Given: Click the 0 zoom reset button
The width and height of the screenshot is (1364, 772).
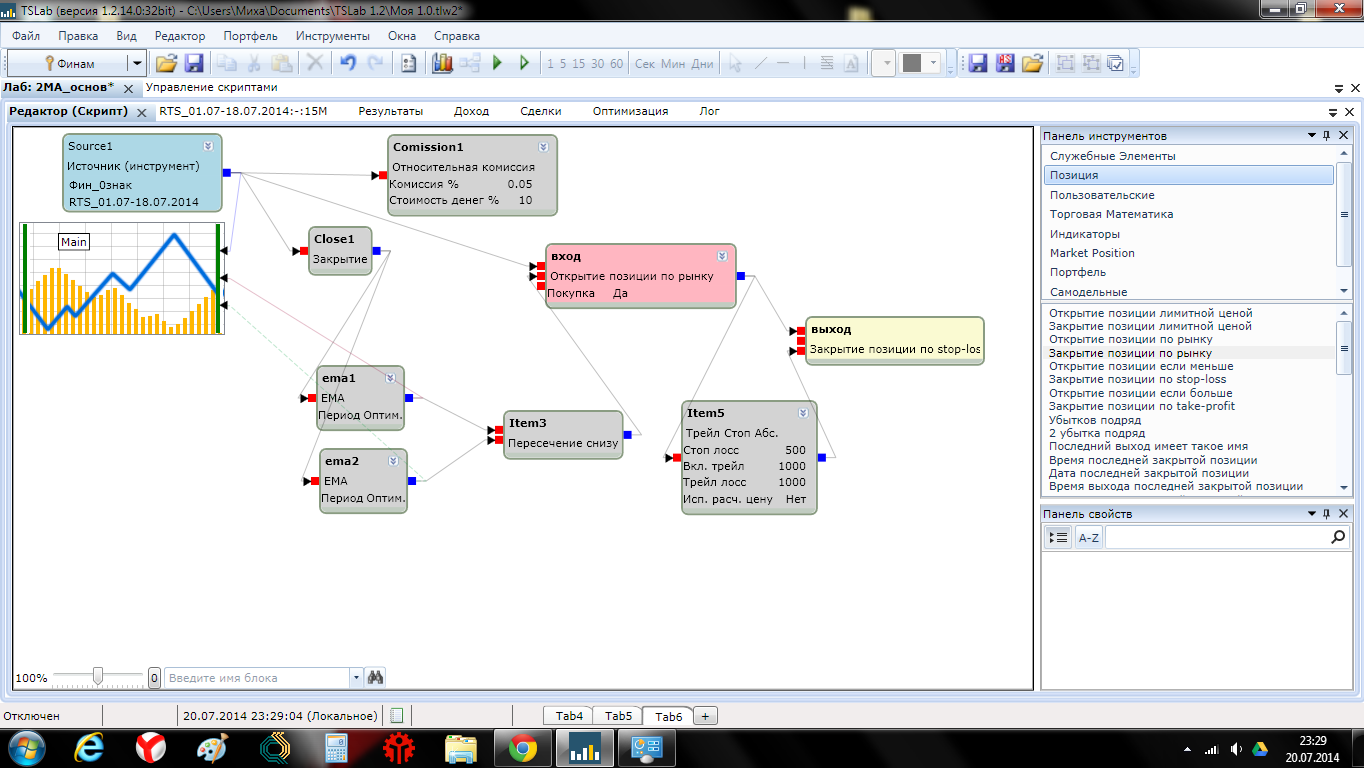Looking at the screenshot, I should point(155,677).
